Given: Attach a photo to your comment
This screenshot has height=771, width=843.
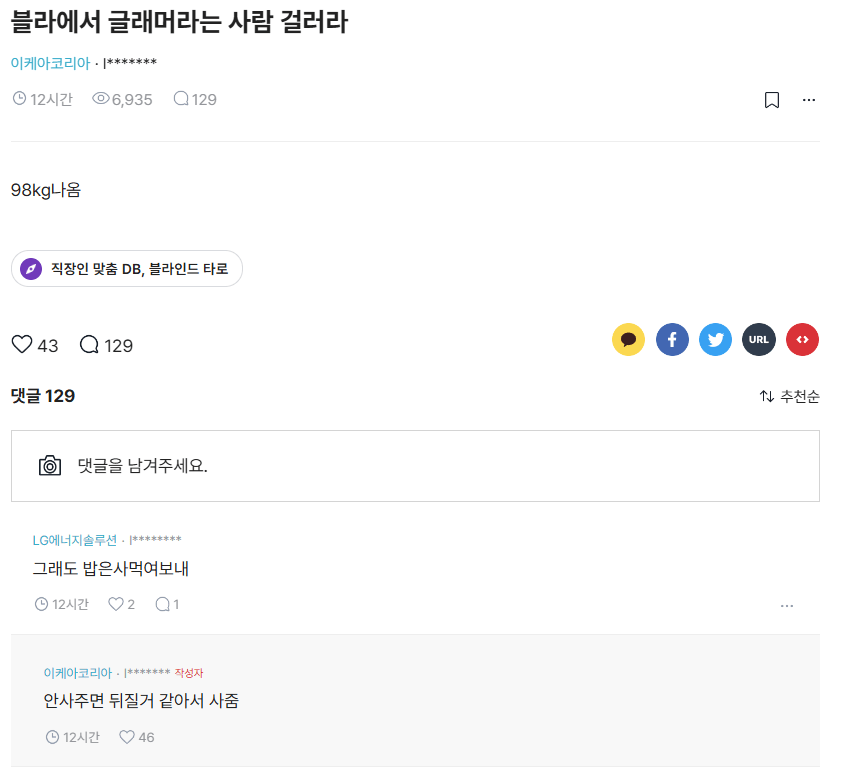Looking at the screenshot, I should point(49,465).
